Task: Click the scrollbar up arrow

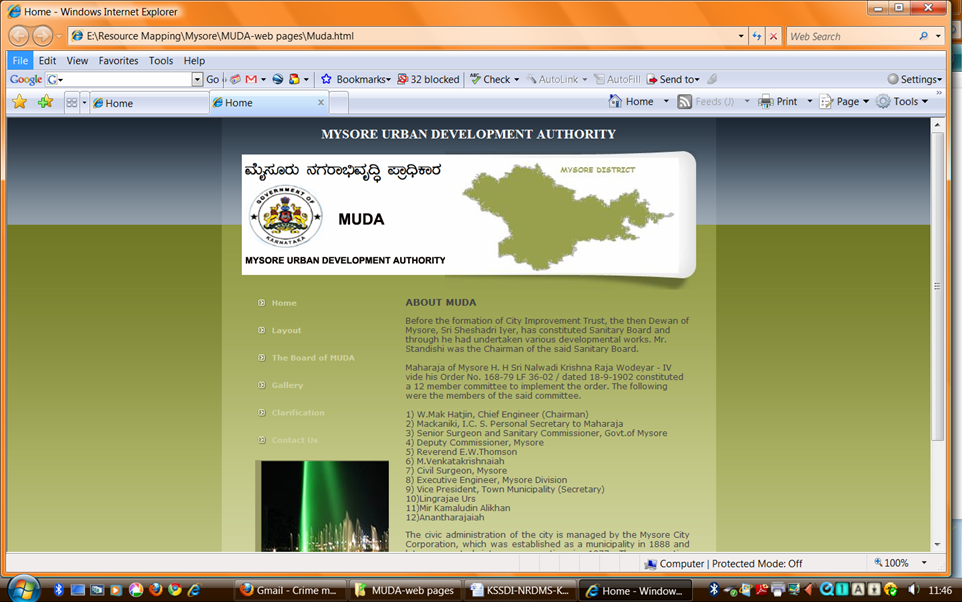Action: coord(937,125)
